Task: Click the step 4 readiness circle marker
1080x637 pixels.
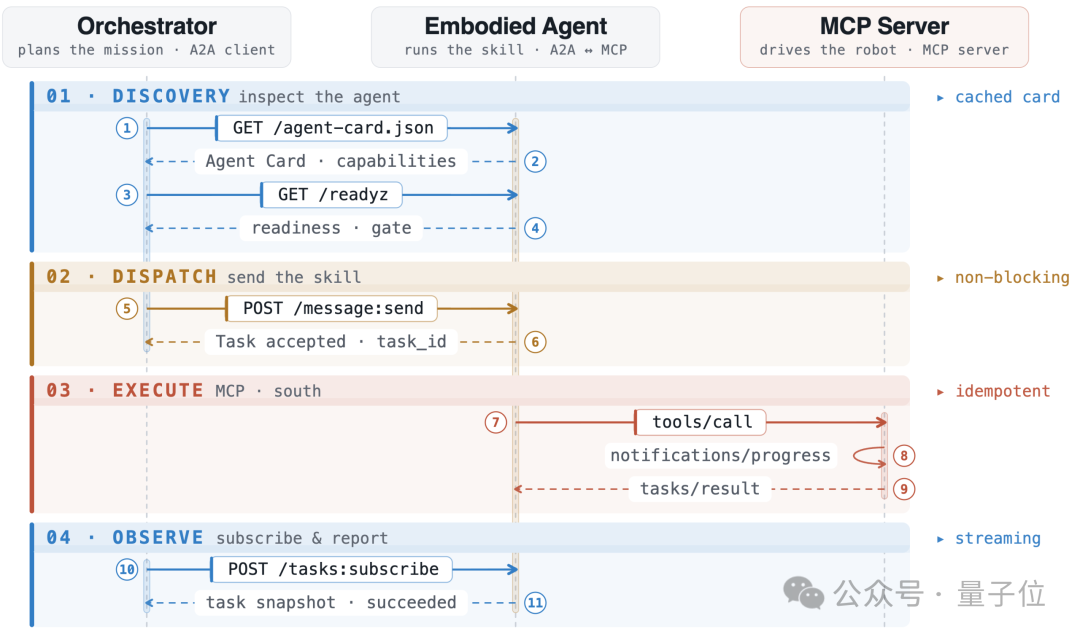Action: [535, 228]
